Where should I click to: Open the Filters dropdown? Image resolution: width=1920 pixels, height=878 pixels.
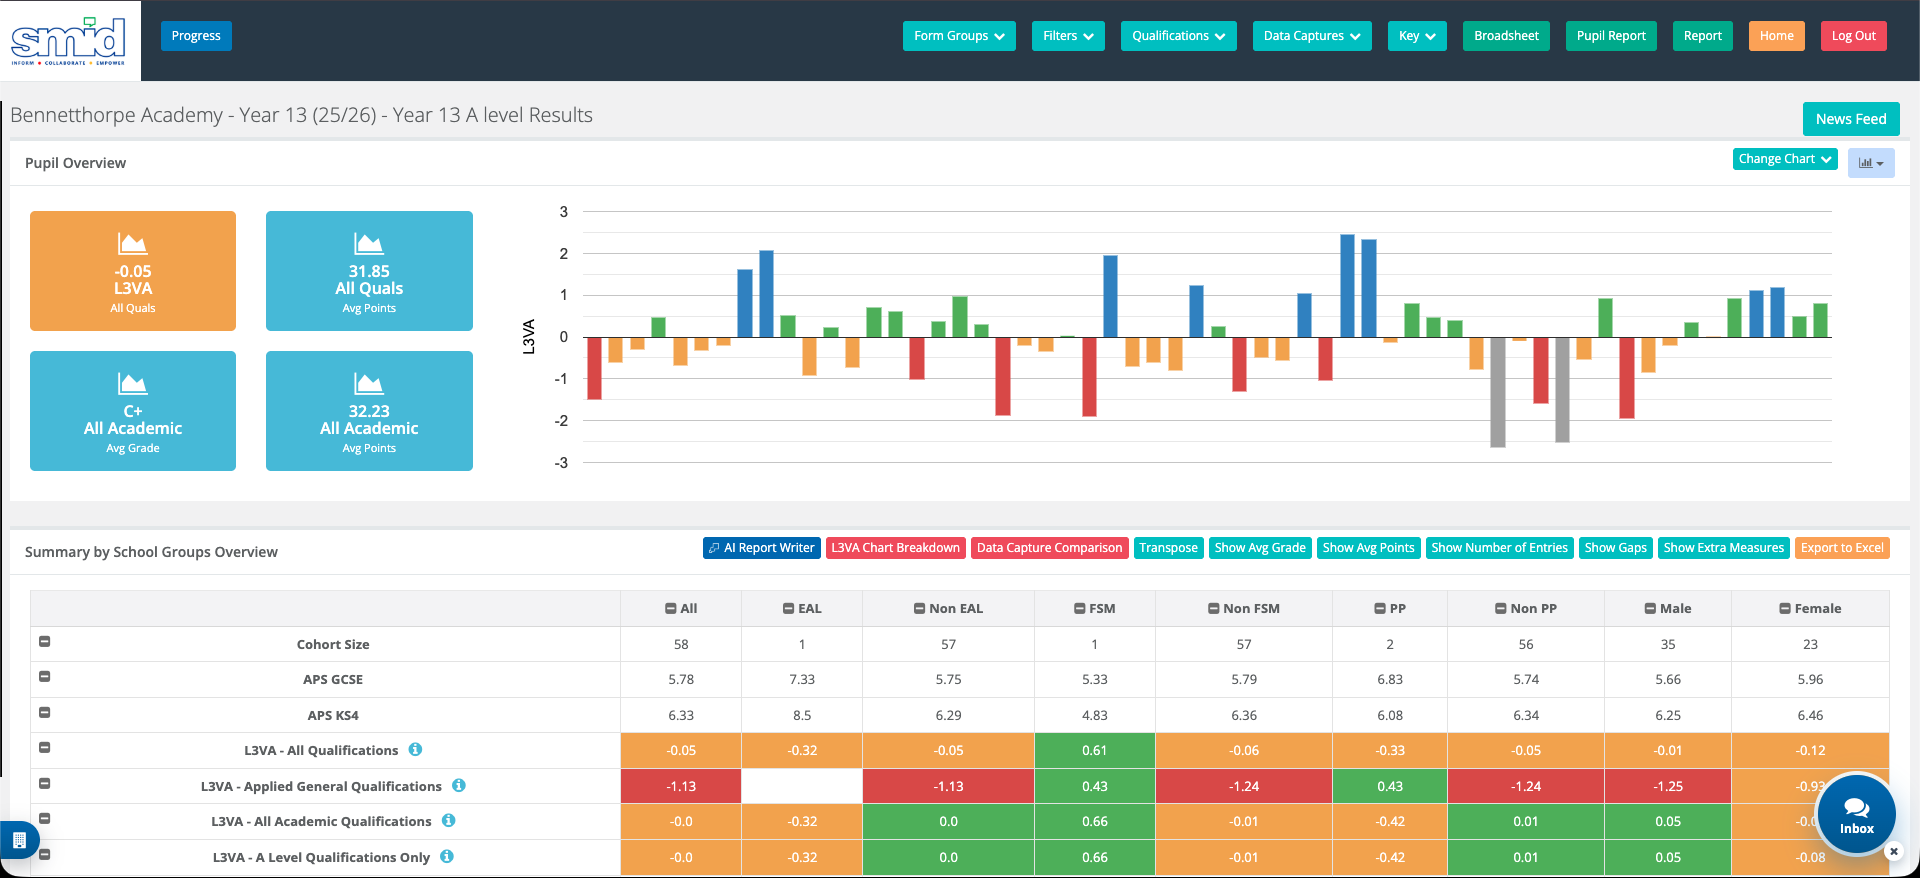point(1068,36)
